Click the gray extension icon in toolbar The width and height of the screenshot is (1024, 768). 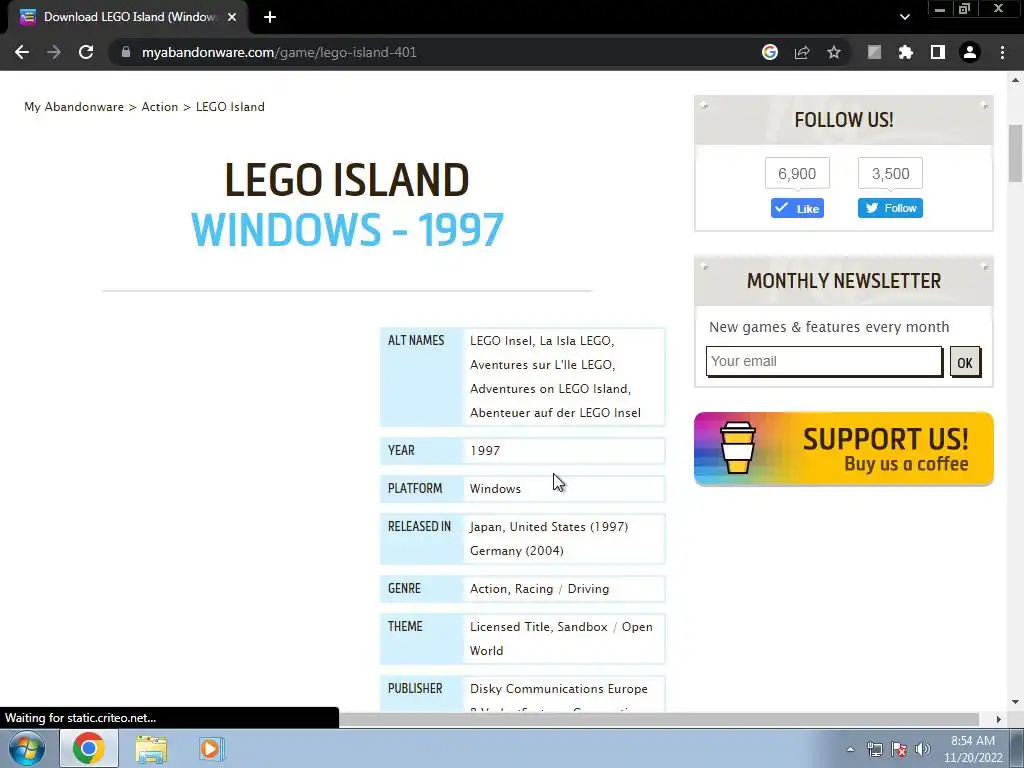874,52
